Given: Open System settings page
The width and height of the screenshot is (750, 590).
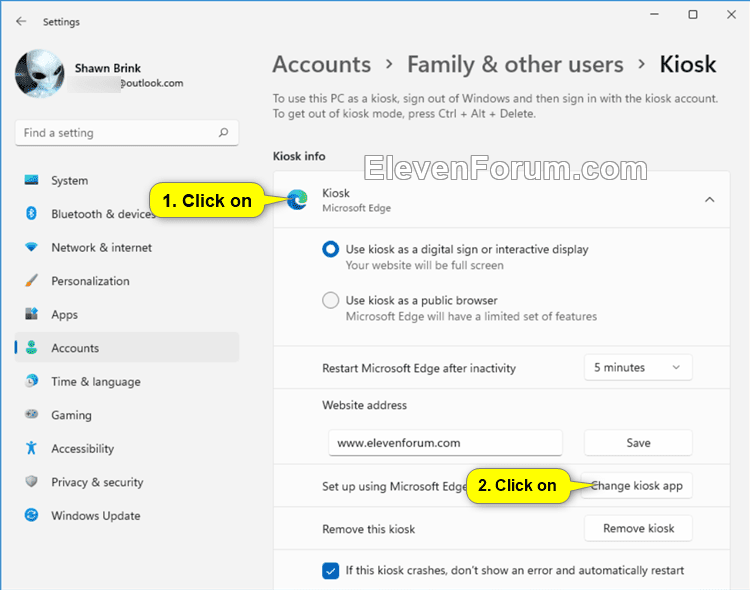Looking at the screenshot, I should click(127, 180).
